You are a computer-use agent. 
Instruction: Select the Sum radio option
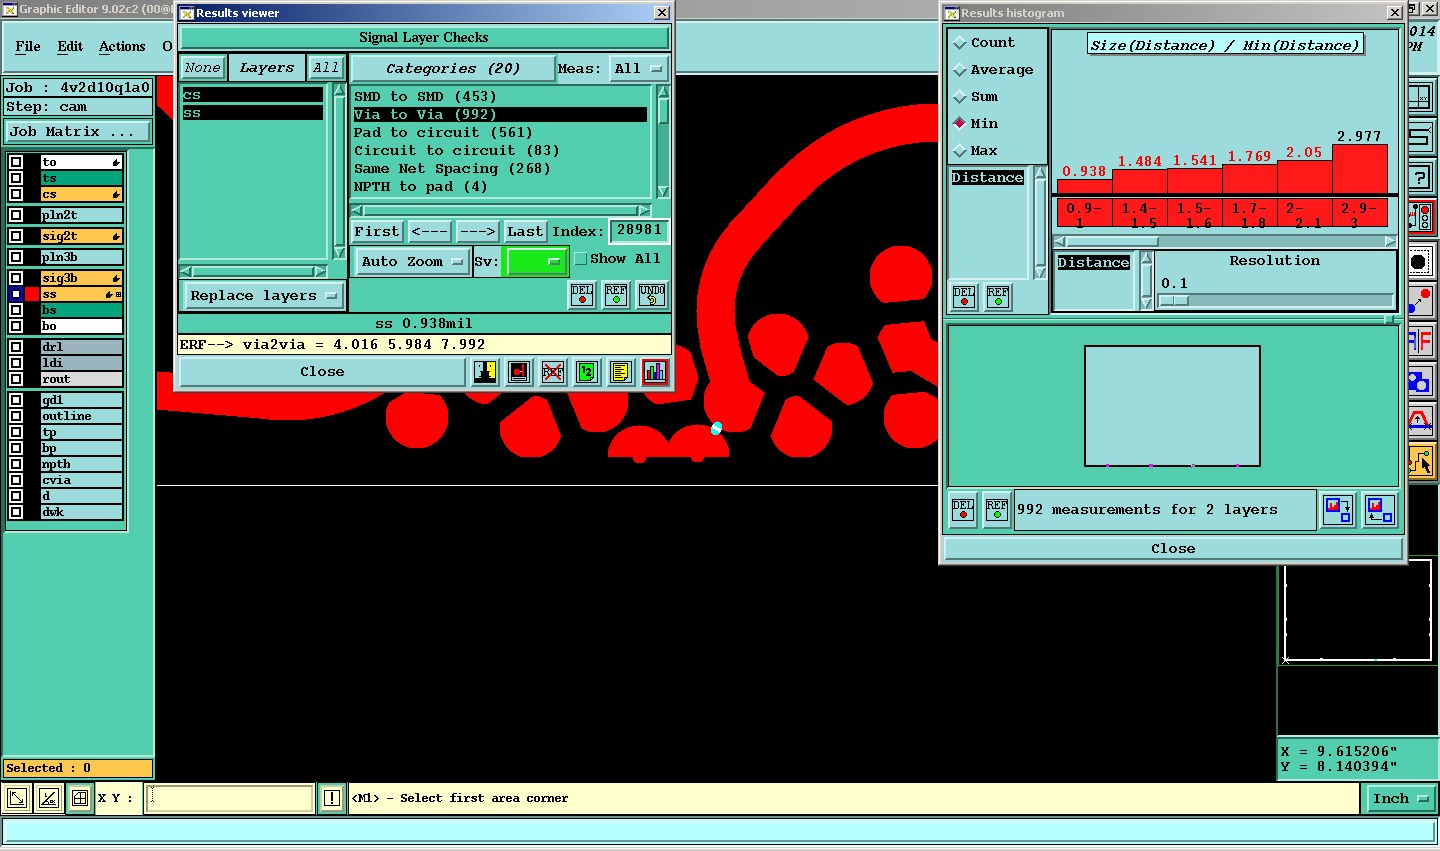click(960, 97)
